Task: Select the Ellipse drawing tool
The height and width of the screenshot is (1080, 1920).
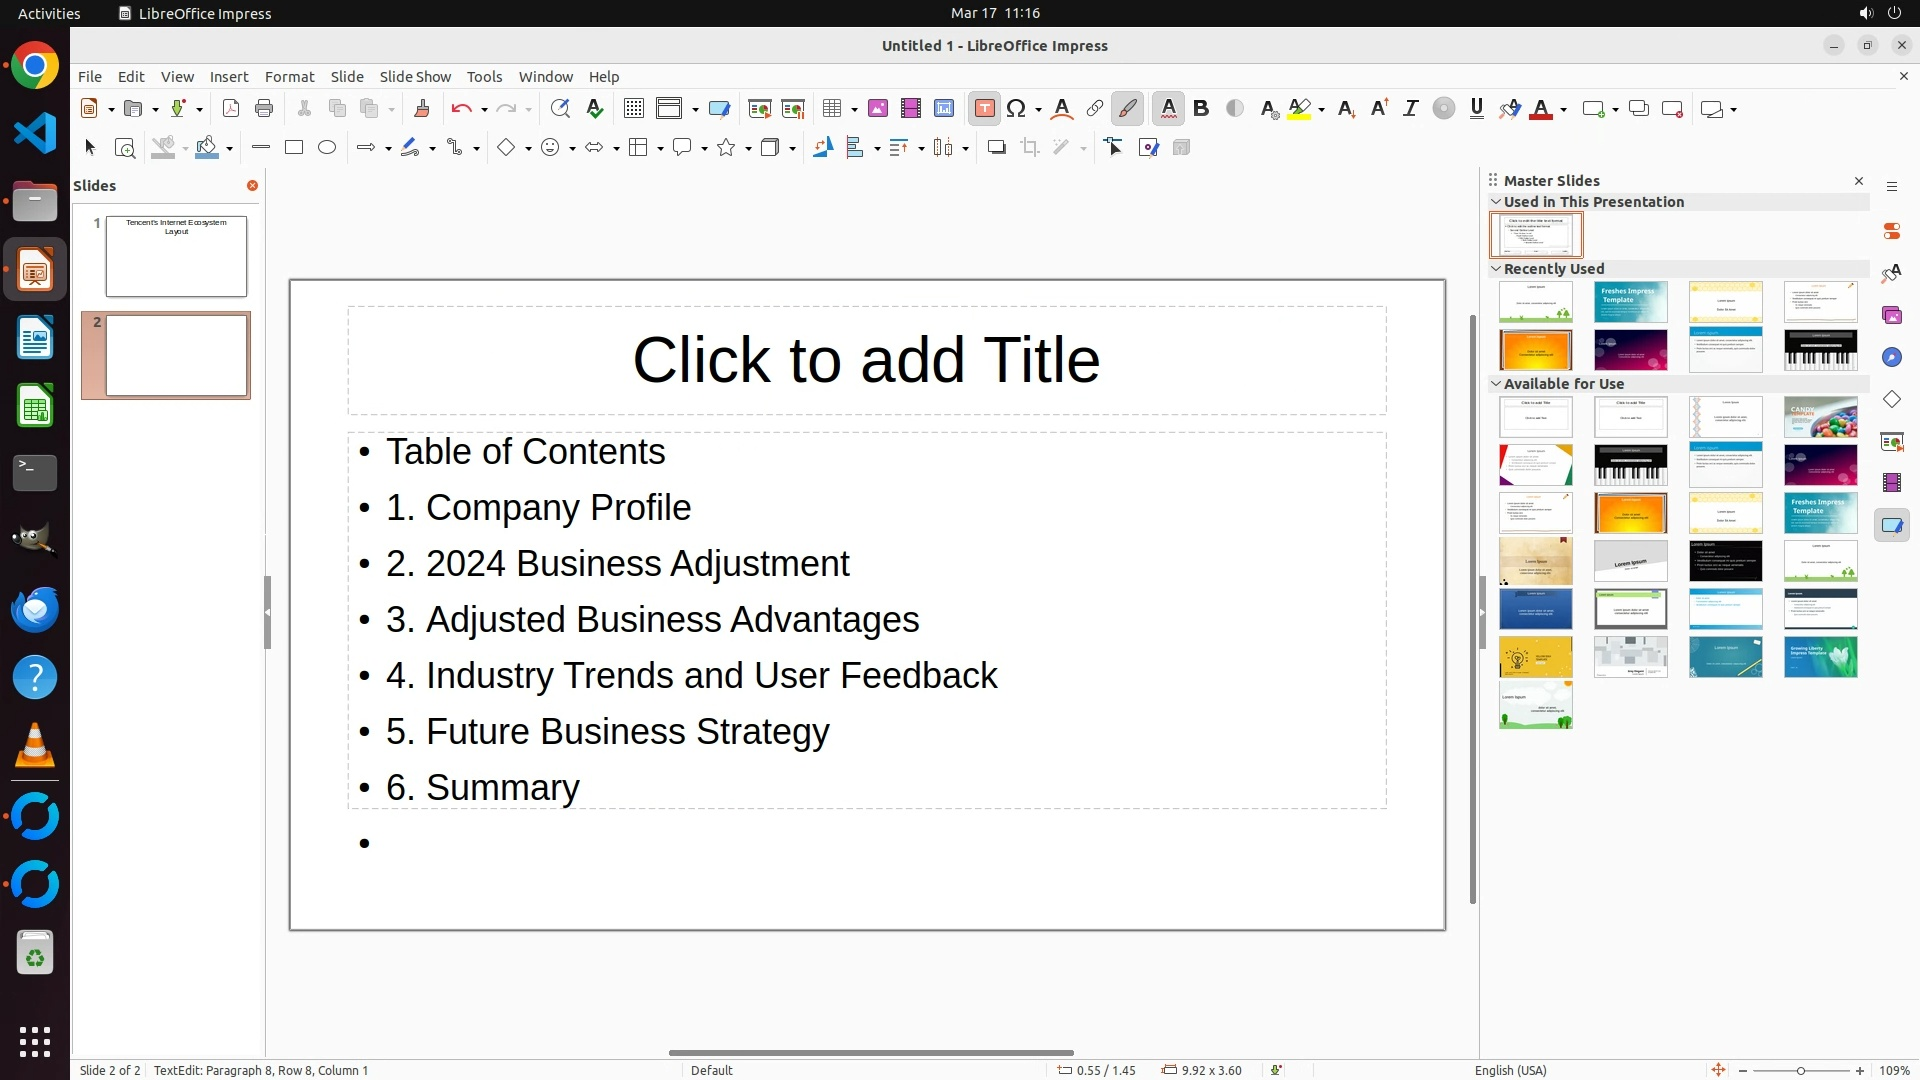Action: [x=327, y=148]
